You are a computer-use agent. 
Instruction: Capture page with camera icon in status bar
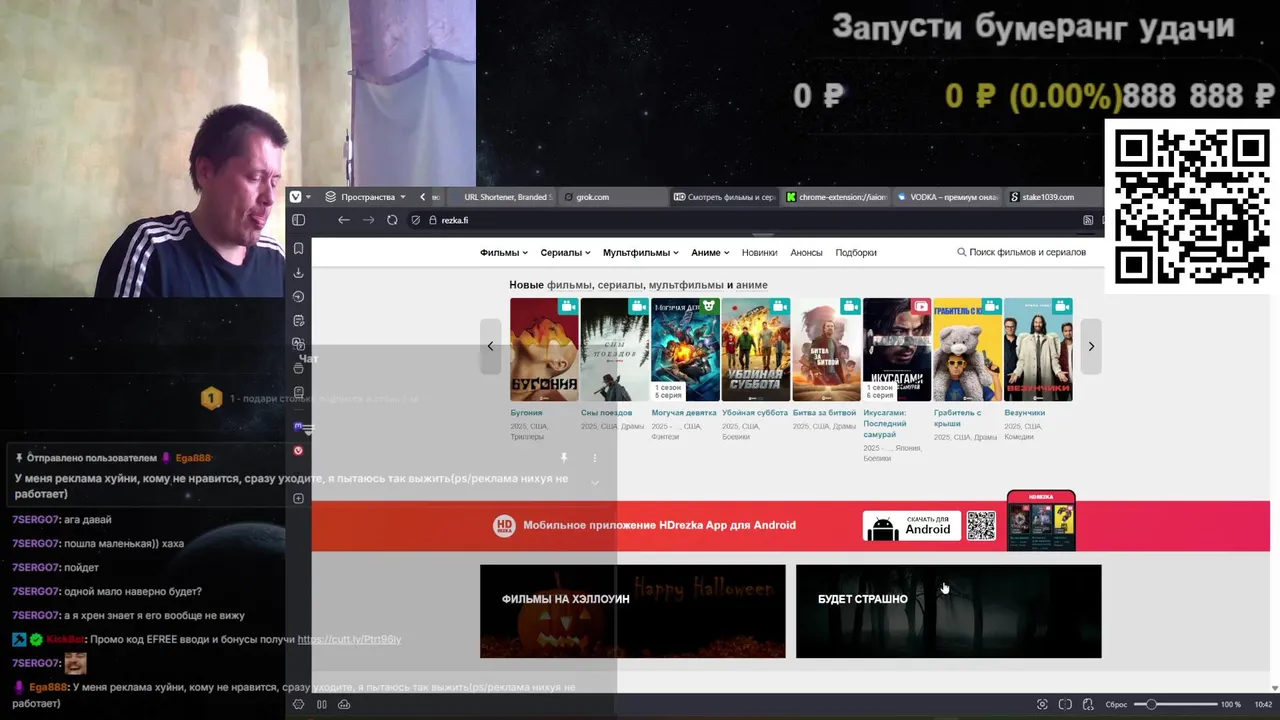(1042, 704)
